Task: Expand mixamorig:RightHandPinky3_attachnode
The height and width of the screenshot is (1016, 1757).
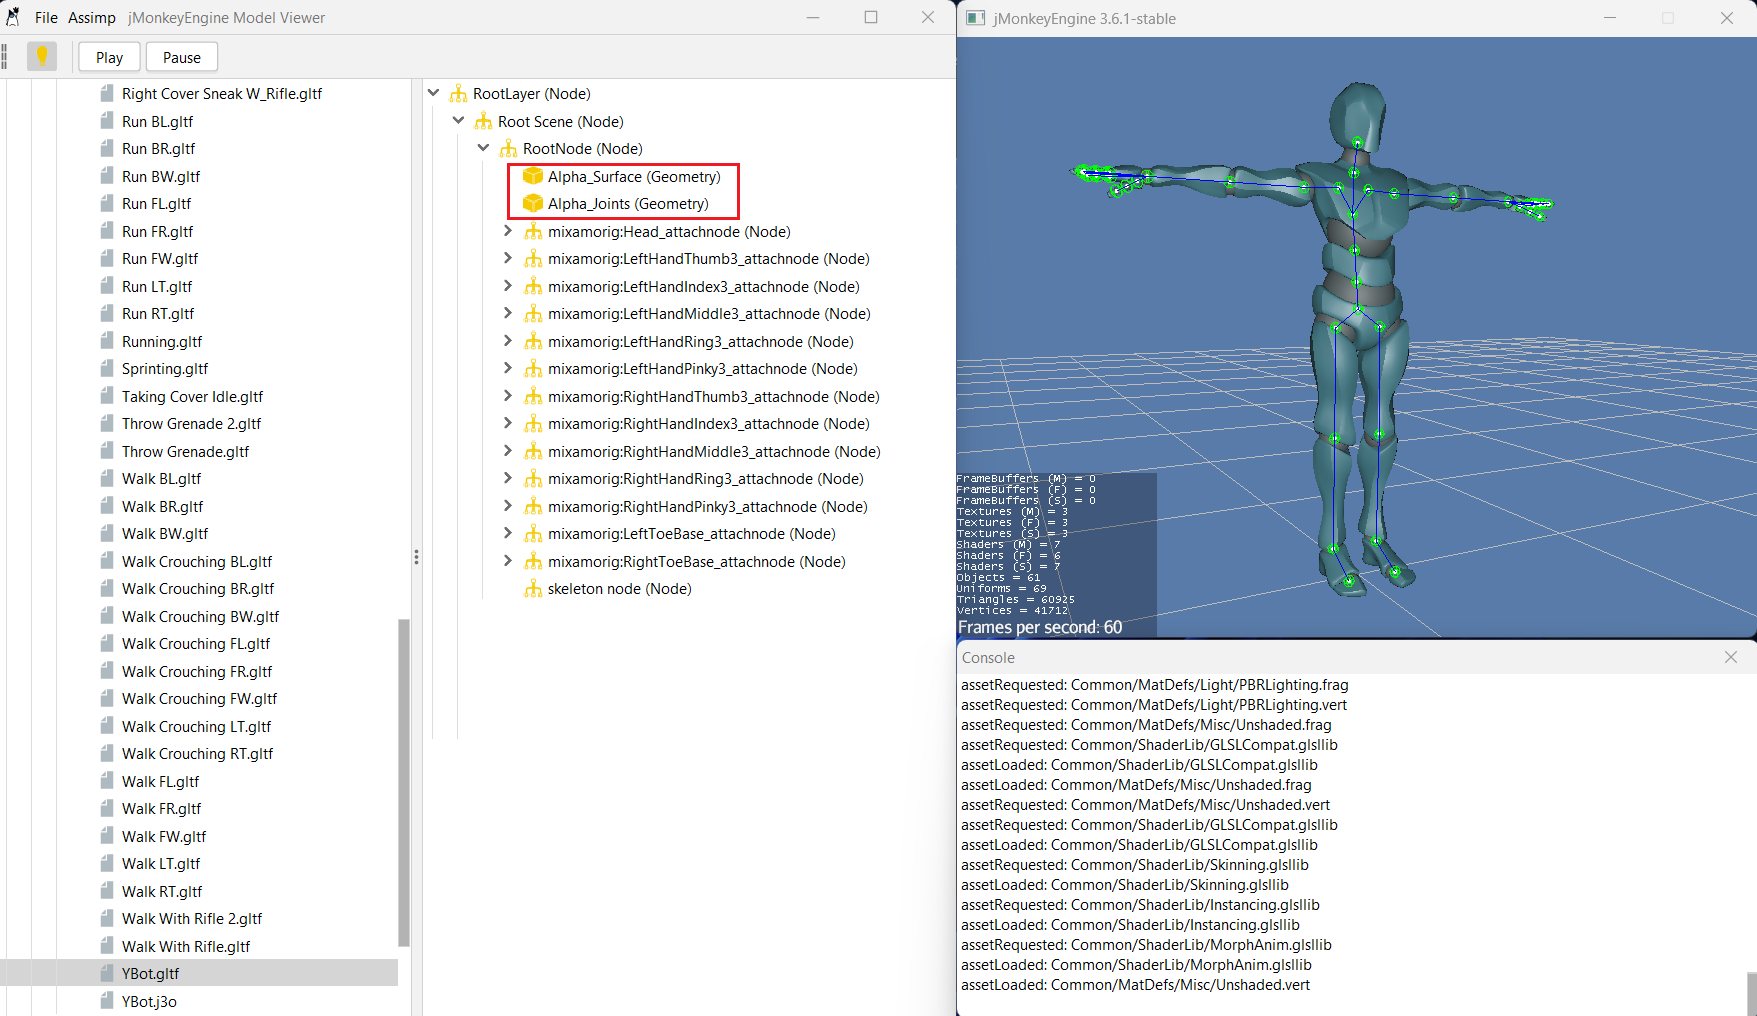Action: pos(508,506)
